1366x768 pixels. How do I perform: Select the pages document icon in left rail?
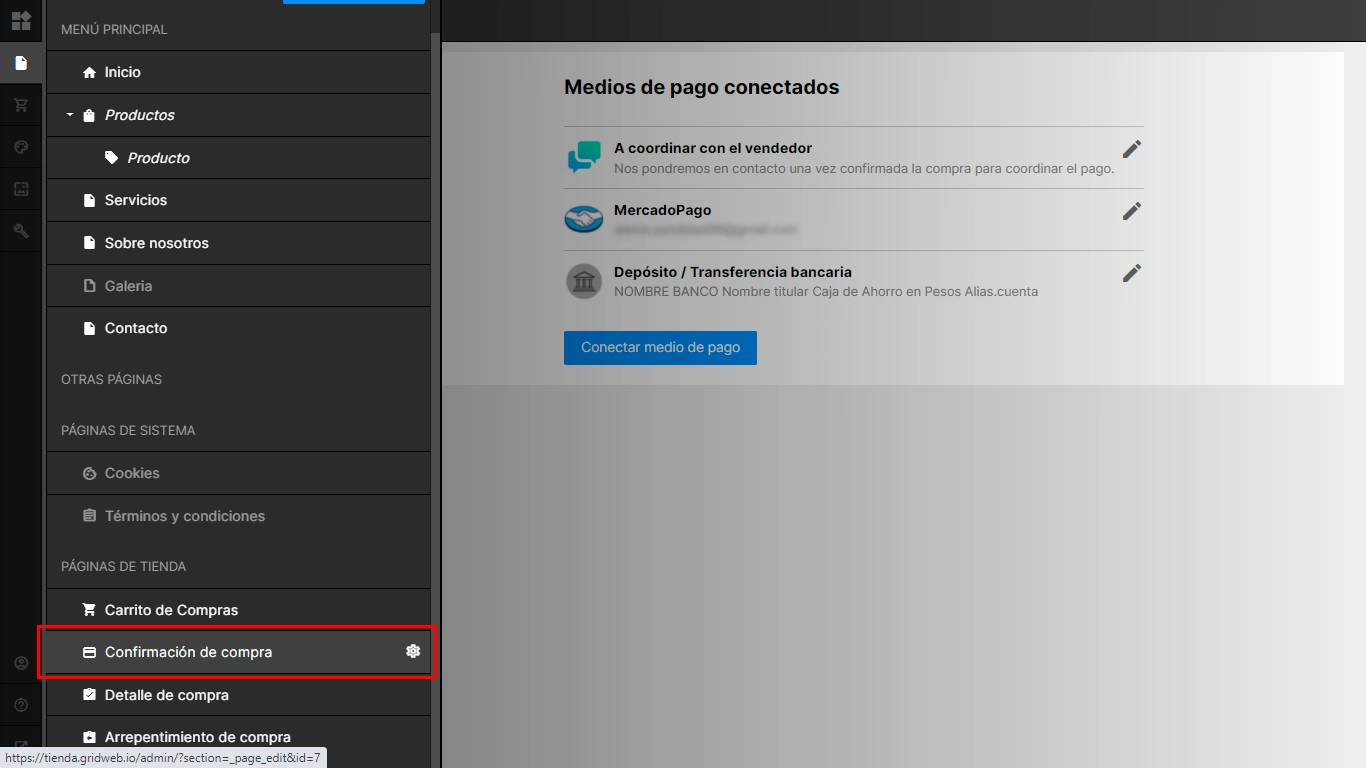(x=21, y=63)
